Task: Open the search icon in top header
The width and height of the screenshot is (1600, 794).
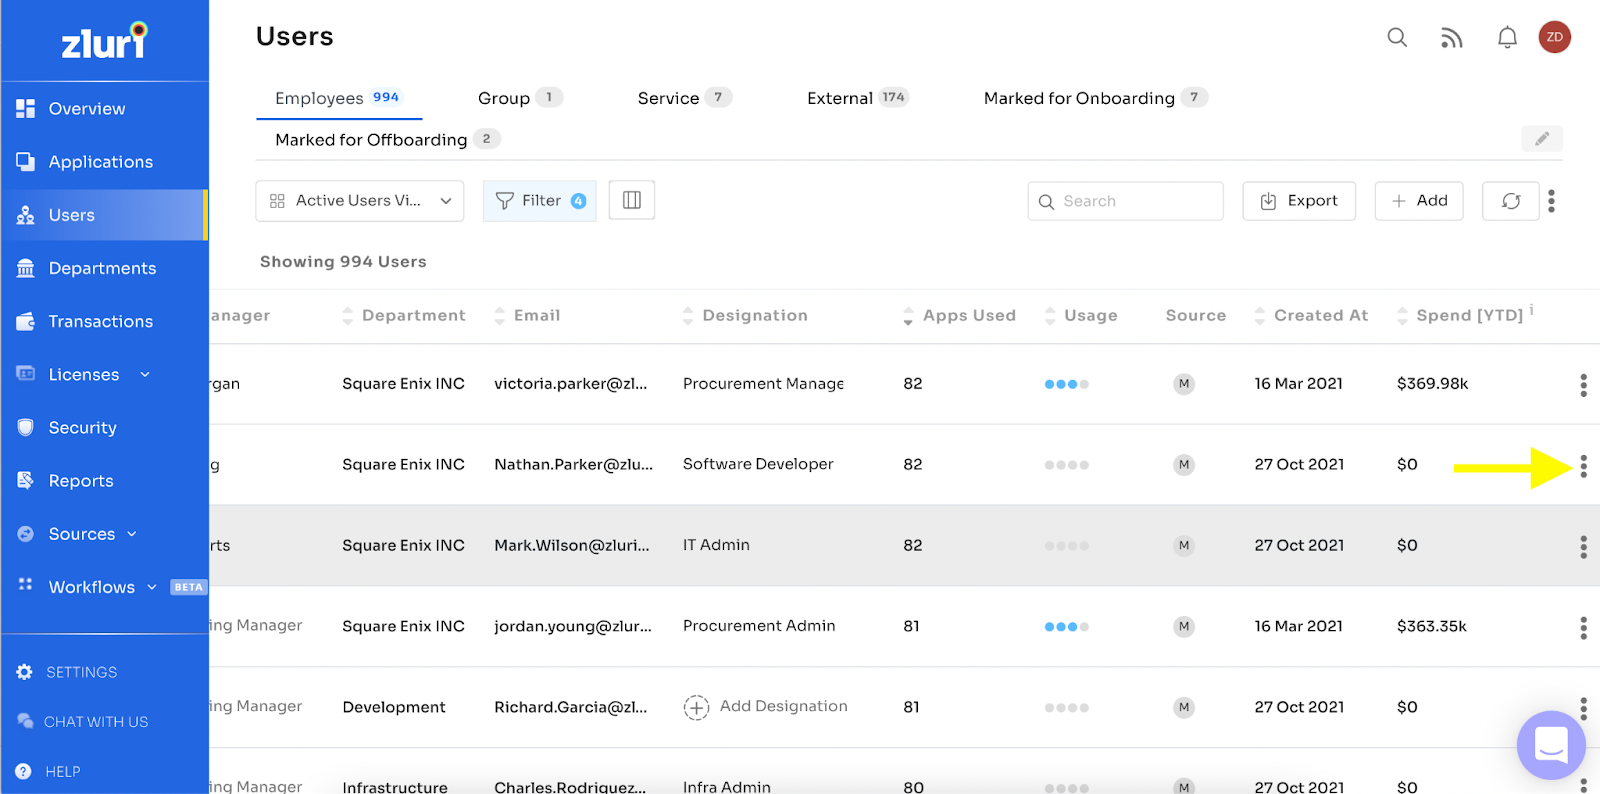Action: pos(1397,38)
